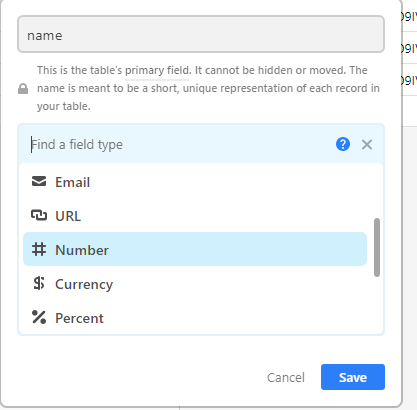
Task: Select Number field type option
Action: click(x=195, y=249)
